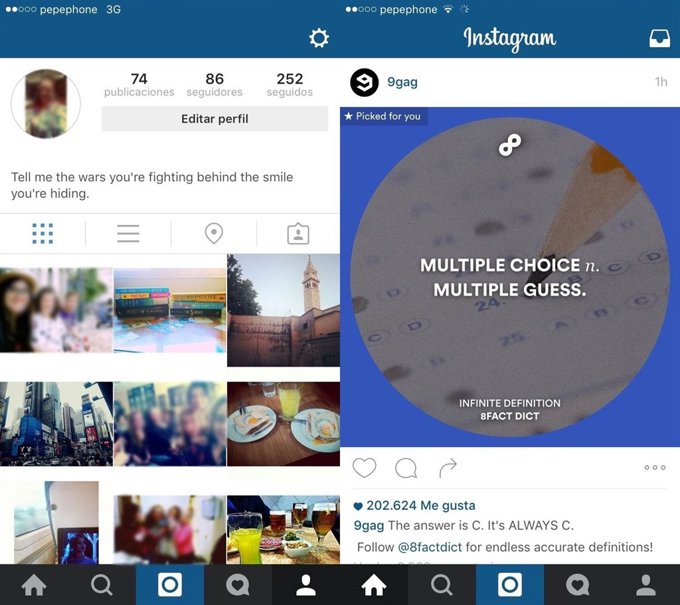This screenshot has height=605, width=680.
Task: Open Search tab in right bottom bar
Action: pos(442,585)
